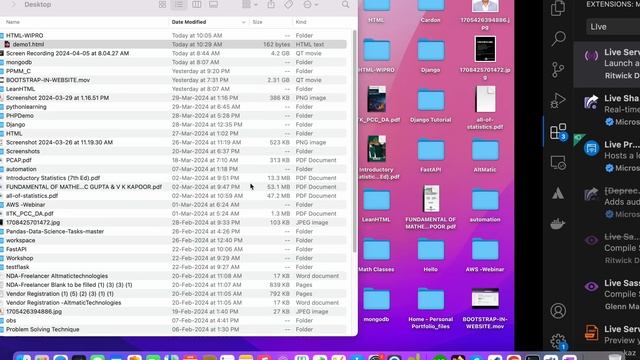Select AWS -Webinar folder on desktop
Screen dimensions: 640x360
[485, 254]
